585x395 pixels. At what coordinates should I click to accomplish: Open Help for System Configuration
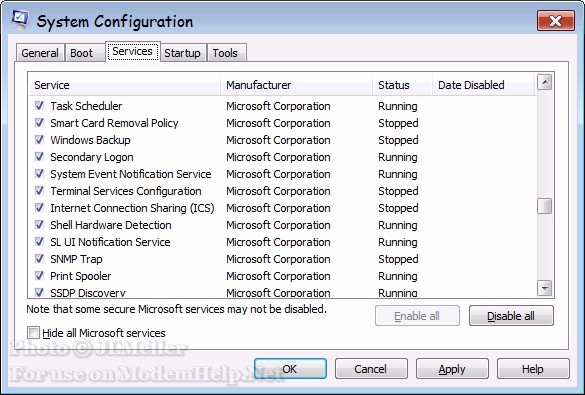[533, 369]
